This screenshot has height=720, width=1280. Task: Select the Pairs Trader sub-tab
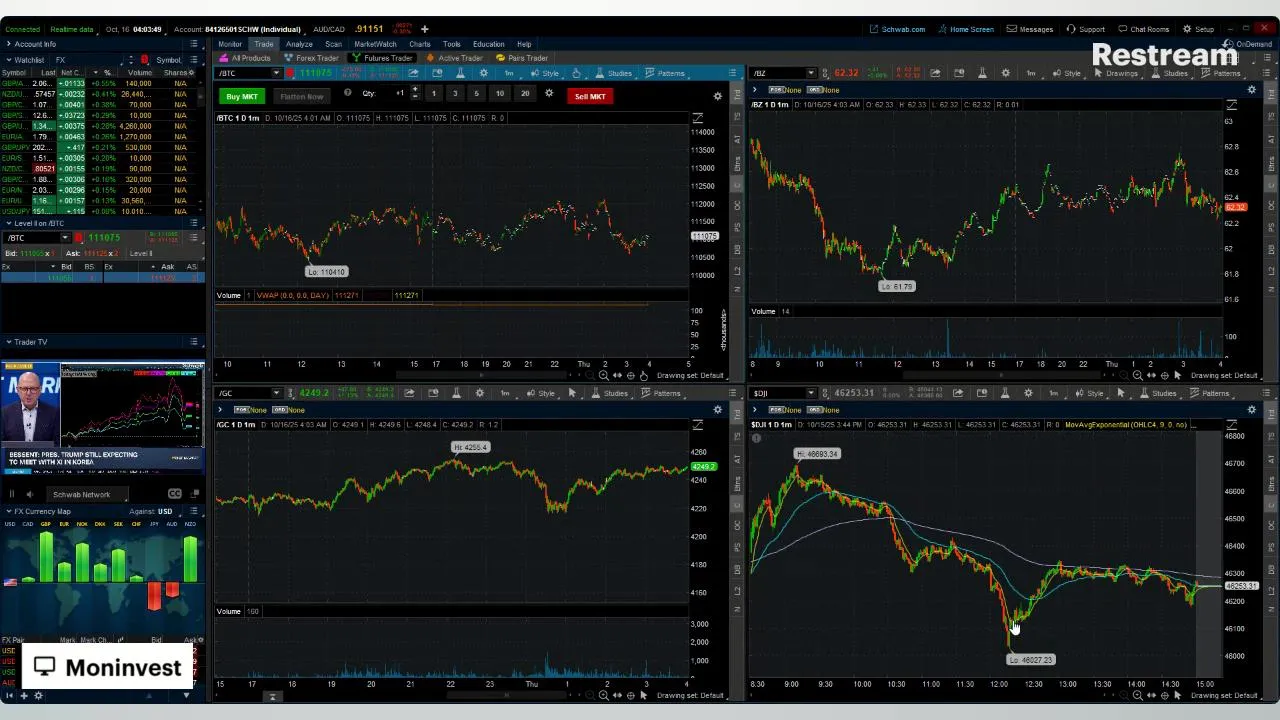(x=522, y=58)
